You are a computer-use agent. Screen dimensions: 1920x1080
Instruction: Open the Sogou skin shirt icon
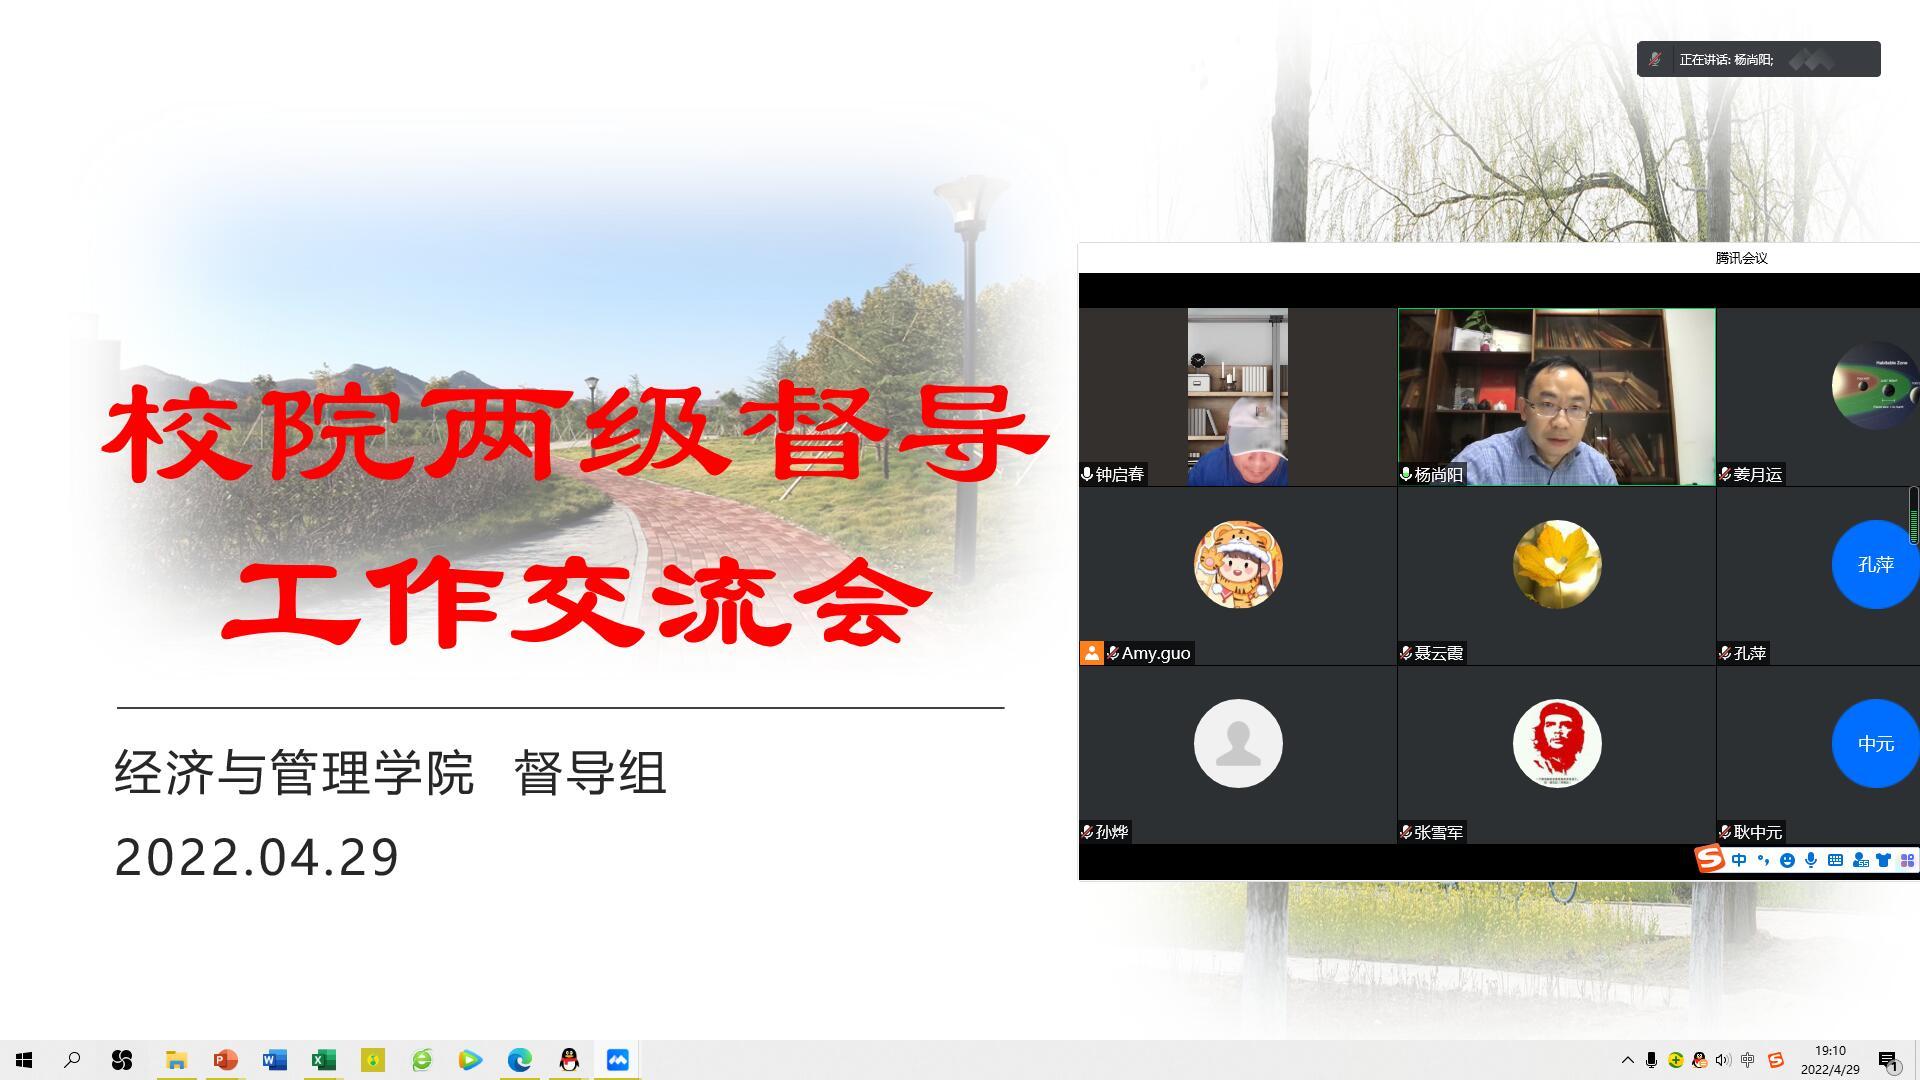coord(1883,860)
